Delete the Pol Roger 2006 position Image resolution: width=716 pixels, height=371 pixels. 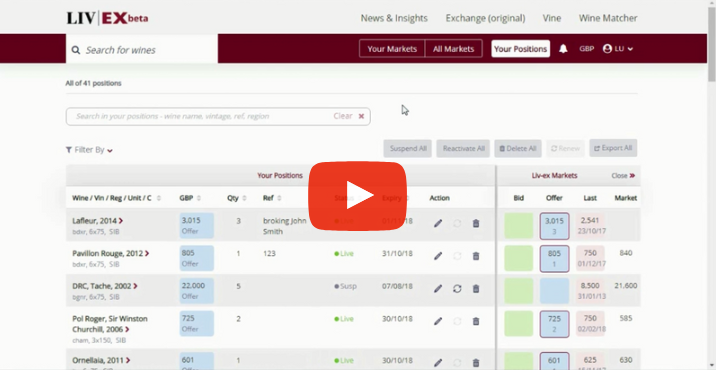[476, 321]
